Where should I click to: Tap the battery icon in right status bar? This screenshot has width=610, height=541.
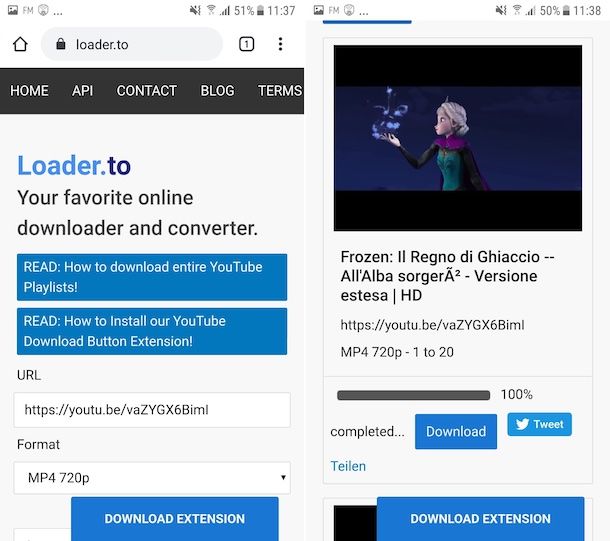pyautogui.click(x=566, y=11)
